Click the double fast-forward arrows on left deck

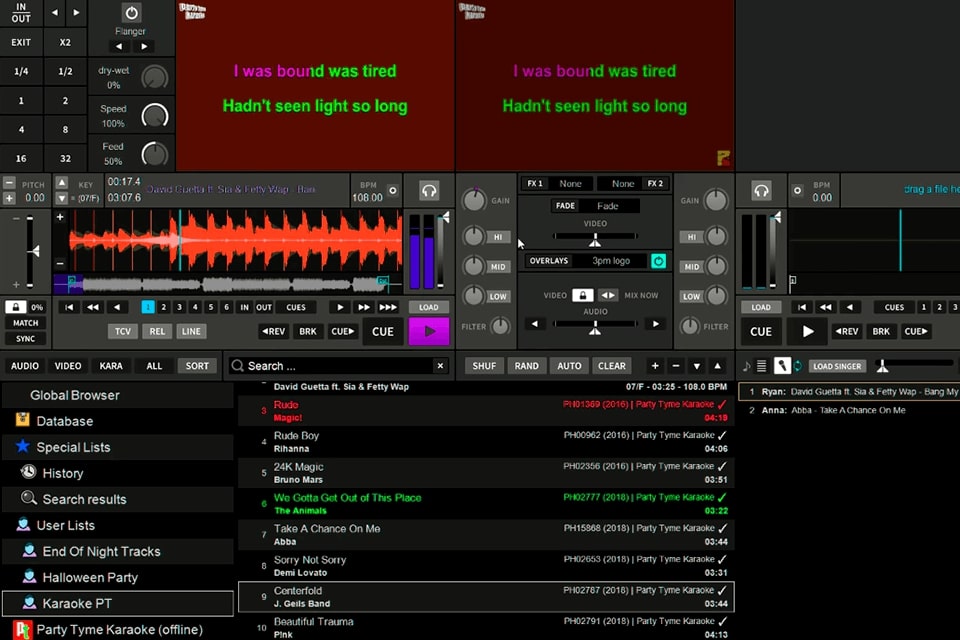point(364,307)
